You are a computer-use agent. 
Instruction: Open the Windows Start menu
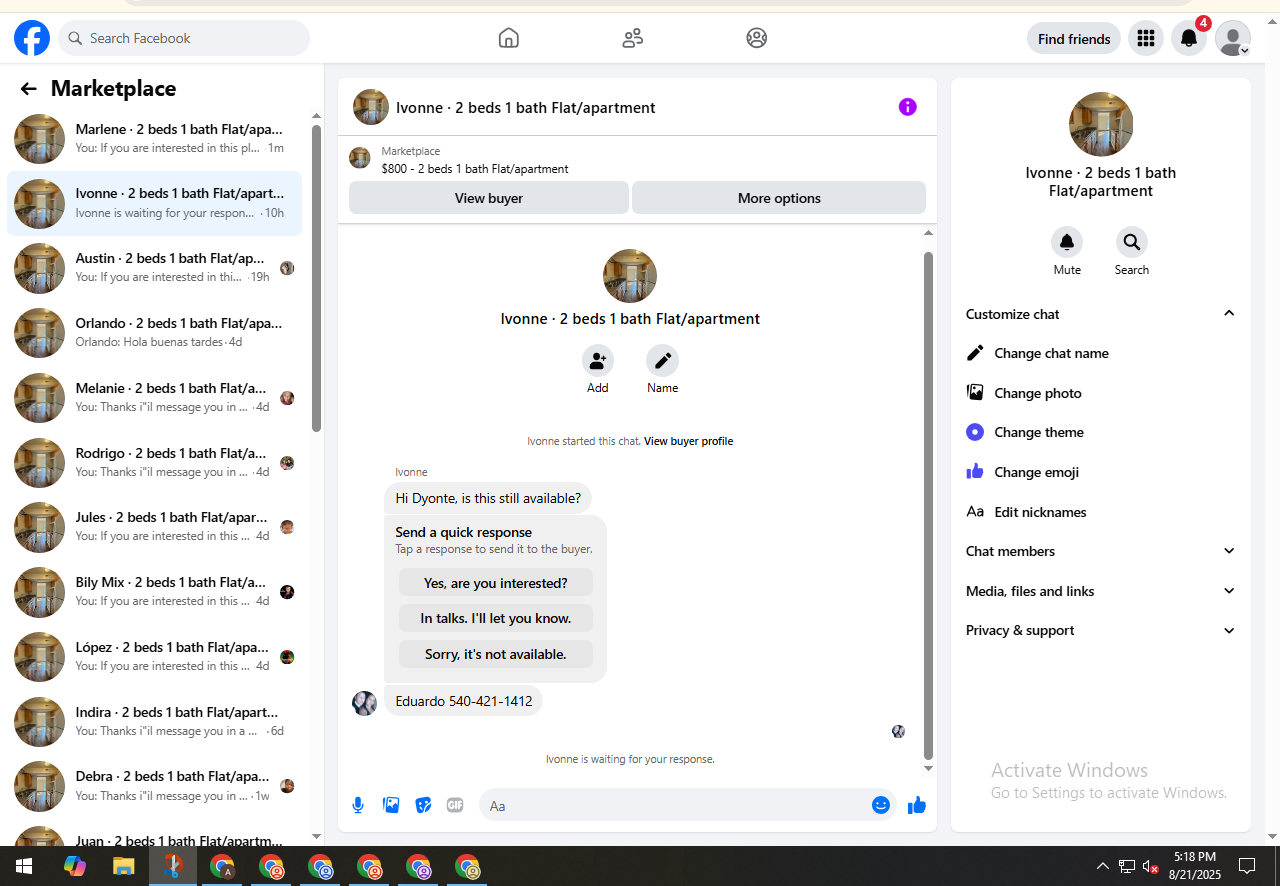click(24, 866)
